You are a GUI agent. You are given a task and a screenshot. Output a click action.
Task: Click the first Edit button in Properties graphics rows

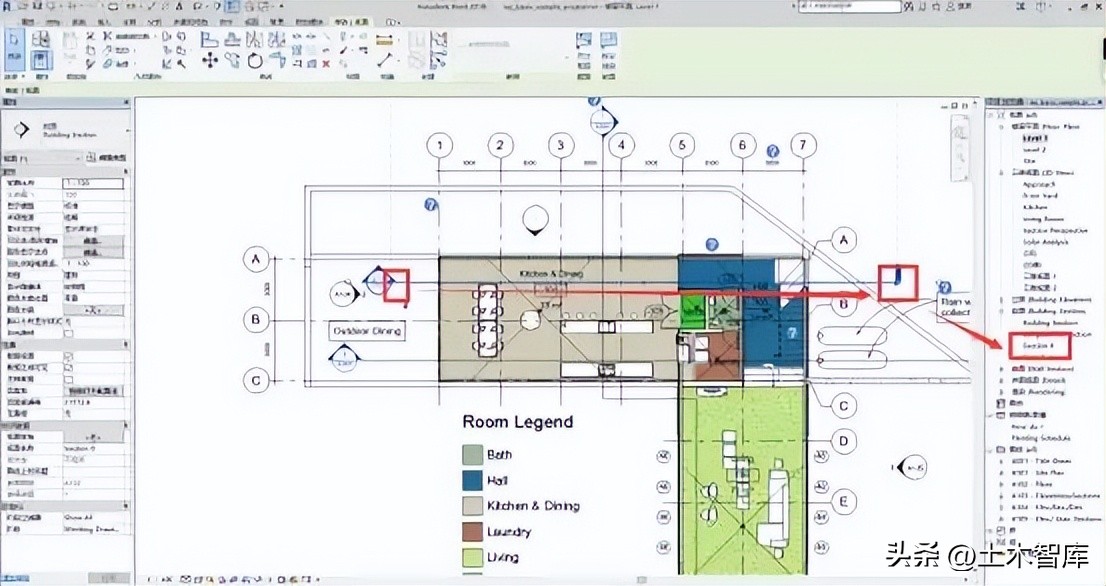coord(93,240)
